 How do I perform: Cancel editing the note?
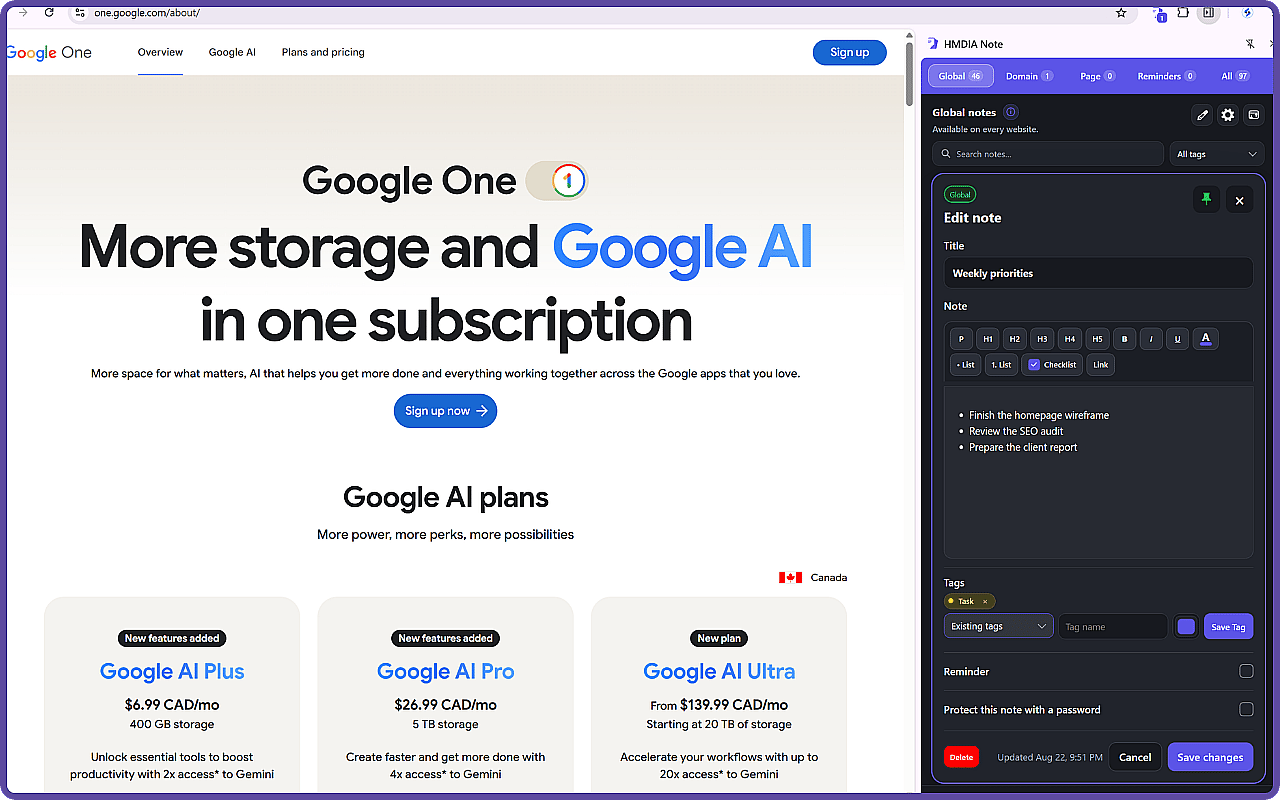1135,757
